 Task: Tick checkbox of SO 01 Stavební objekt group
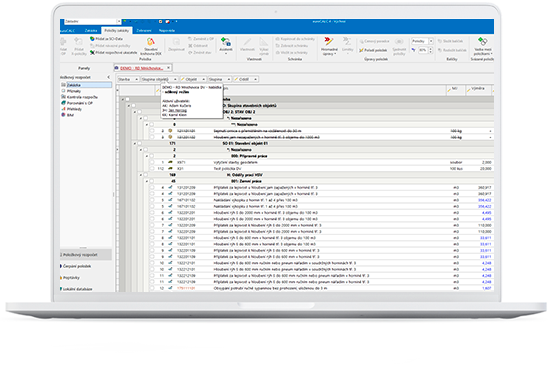[140, 143]
